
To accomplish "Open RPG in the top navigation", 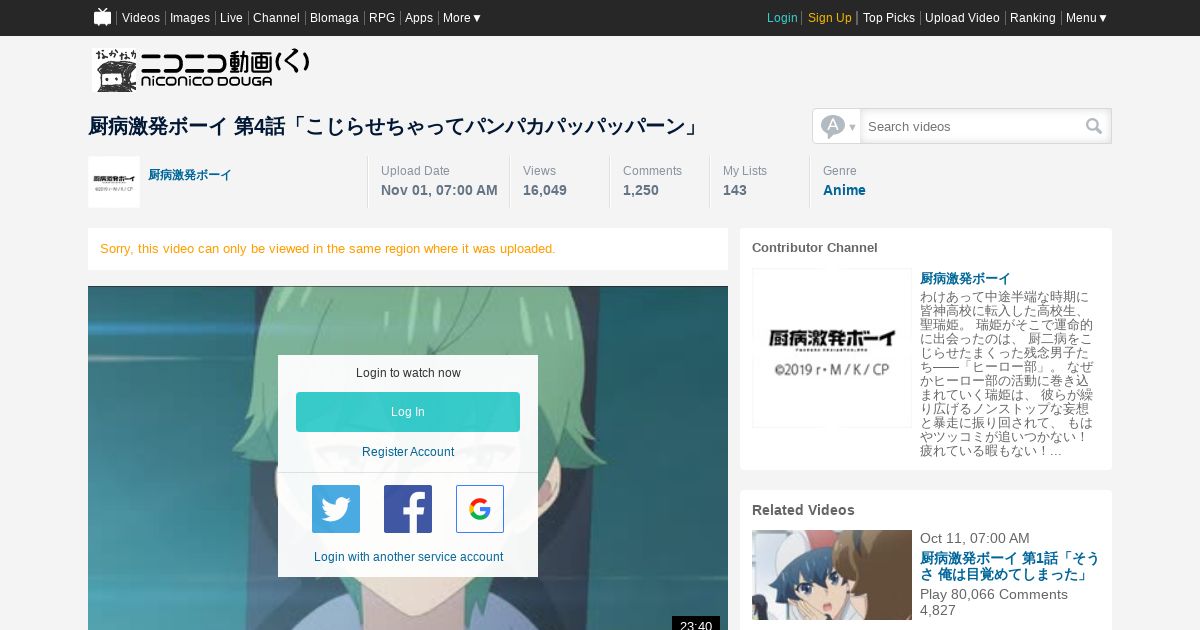I will click(x=382, y=18).
